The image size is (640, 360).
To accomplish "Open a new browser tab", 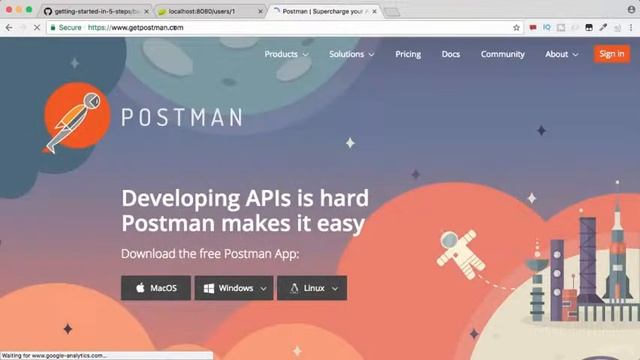I will pos(392,12).
